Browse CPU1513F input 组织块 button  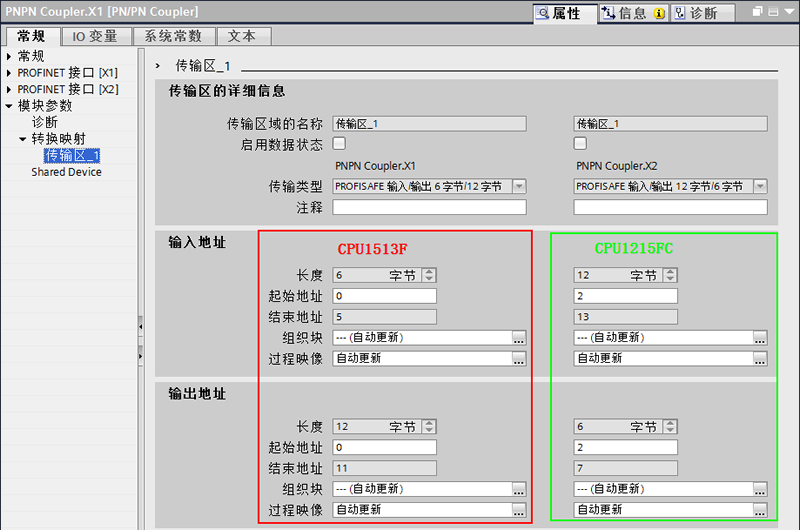point(519,338)
